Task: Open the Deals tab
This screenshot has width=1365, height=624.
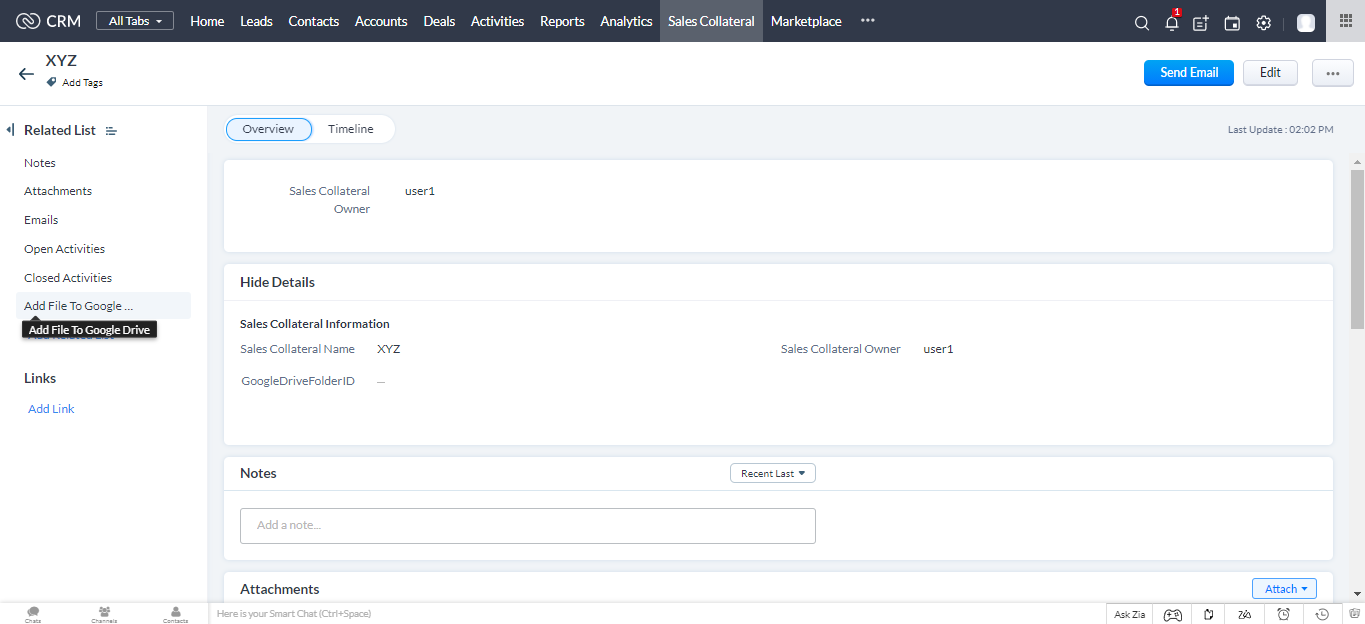Action: [x=439, y=21]
